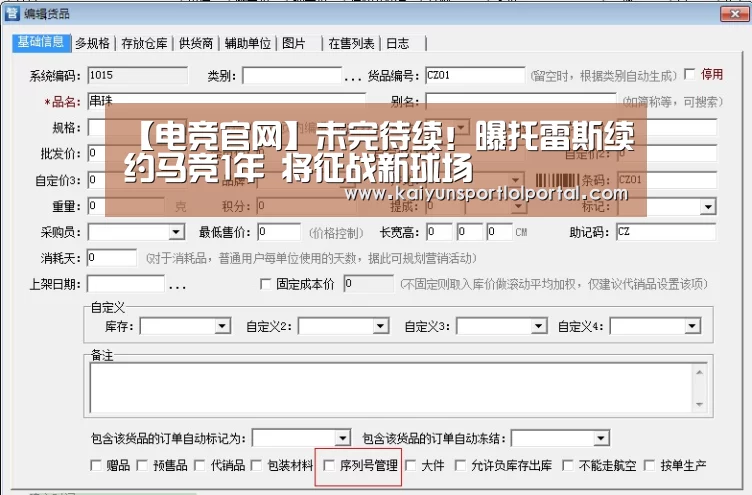752x495 pixels.
Task: Click the barcode icon beside 条码
Action: (557, 180)
